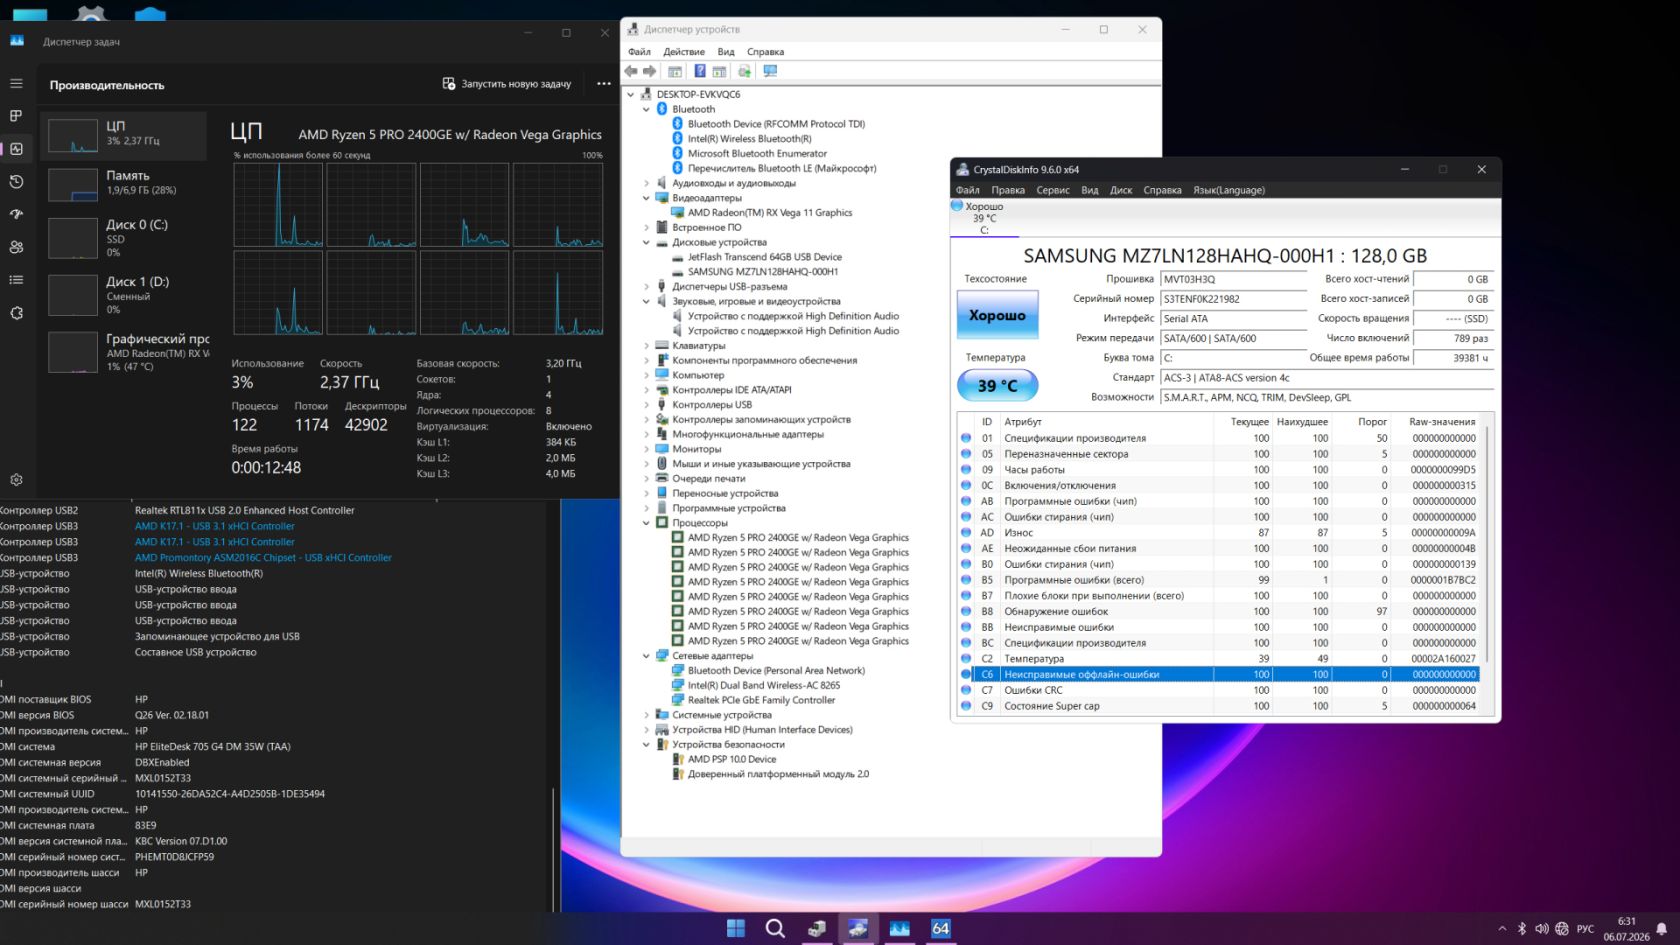
Task: Open Действие menu in Device Manager
Action: (684, 52)
